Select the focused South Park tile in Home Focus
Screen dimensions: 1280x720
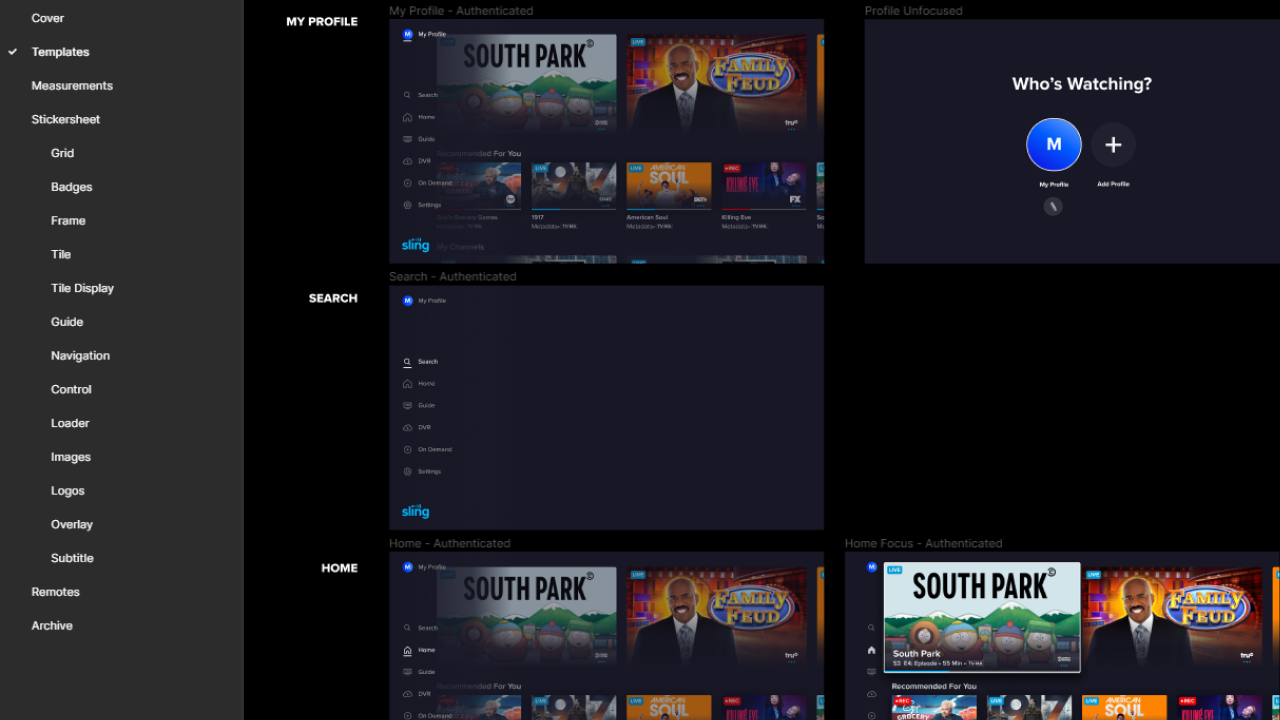point(982,617)
